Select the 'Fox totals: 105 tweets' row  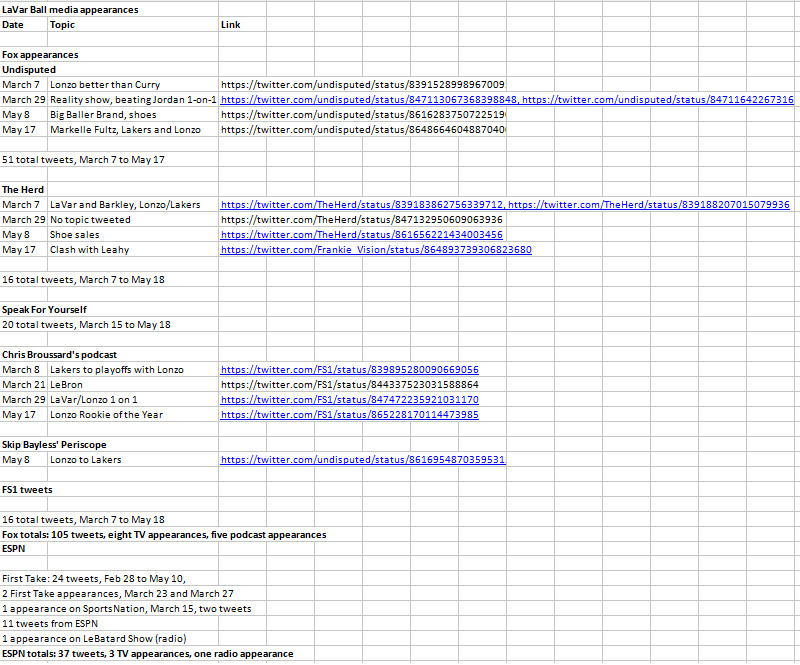tap(164, 535)
